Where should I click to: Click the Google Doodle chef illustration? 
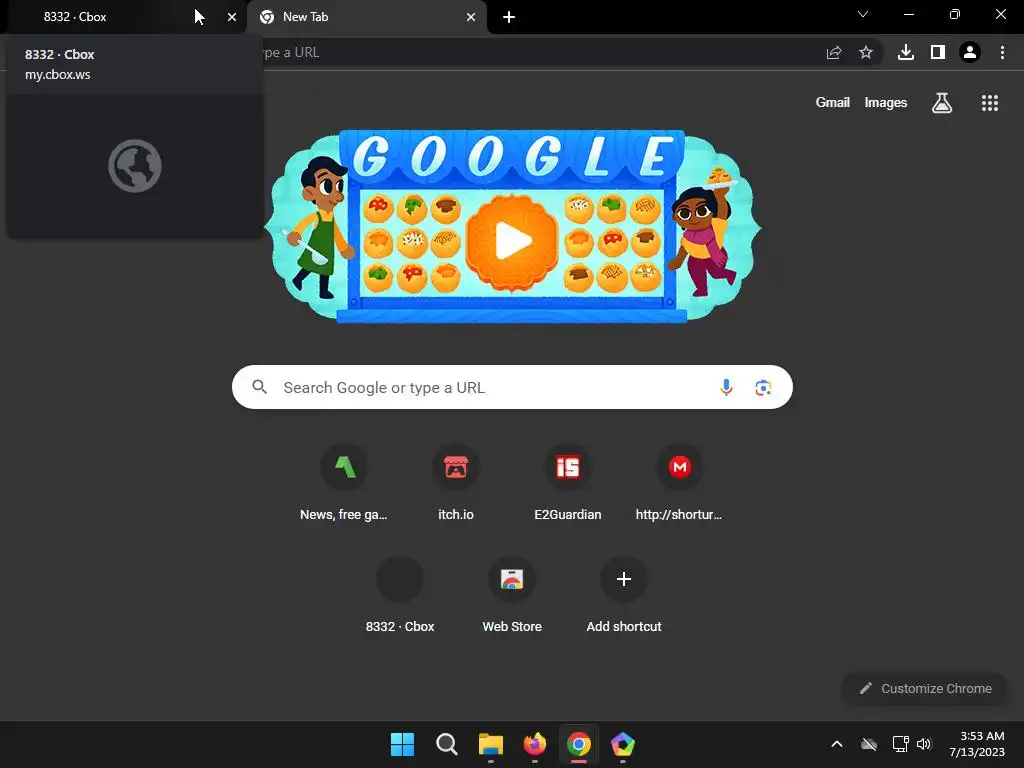click(319, 225)
